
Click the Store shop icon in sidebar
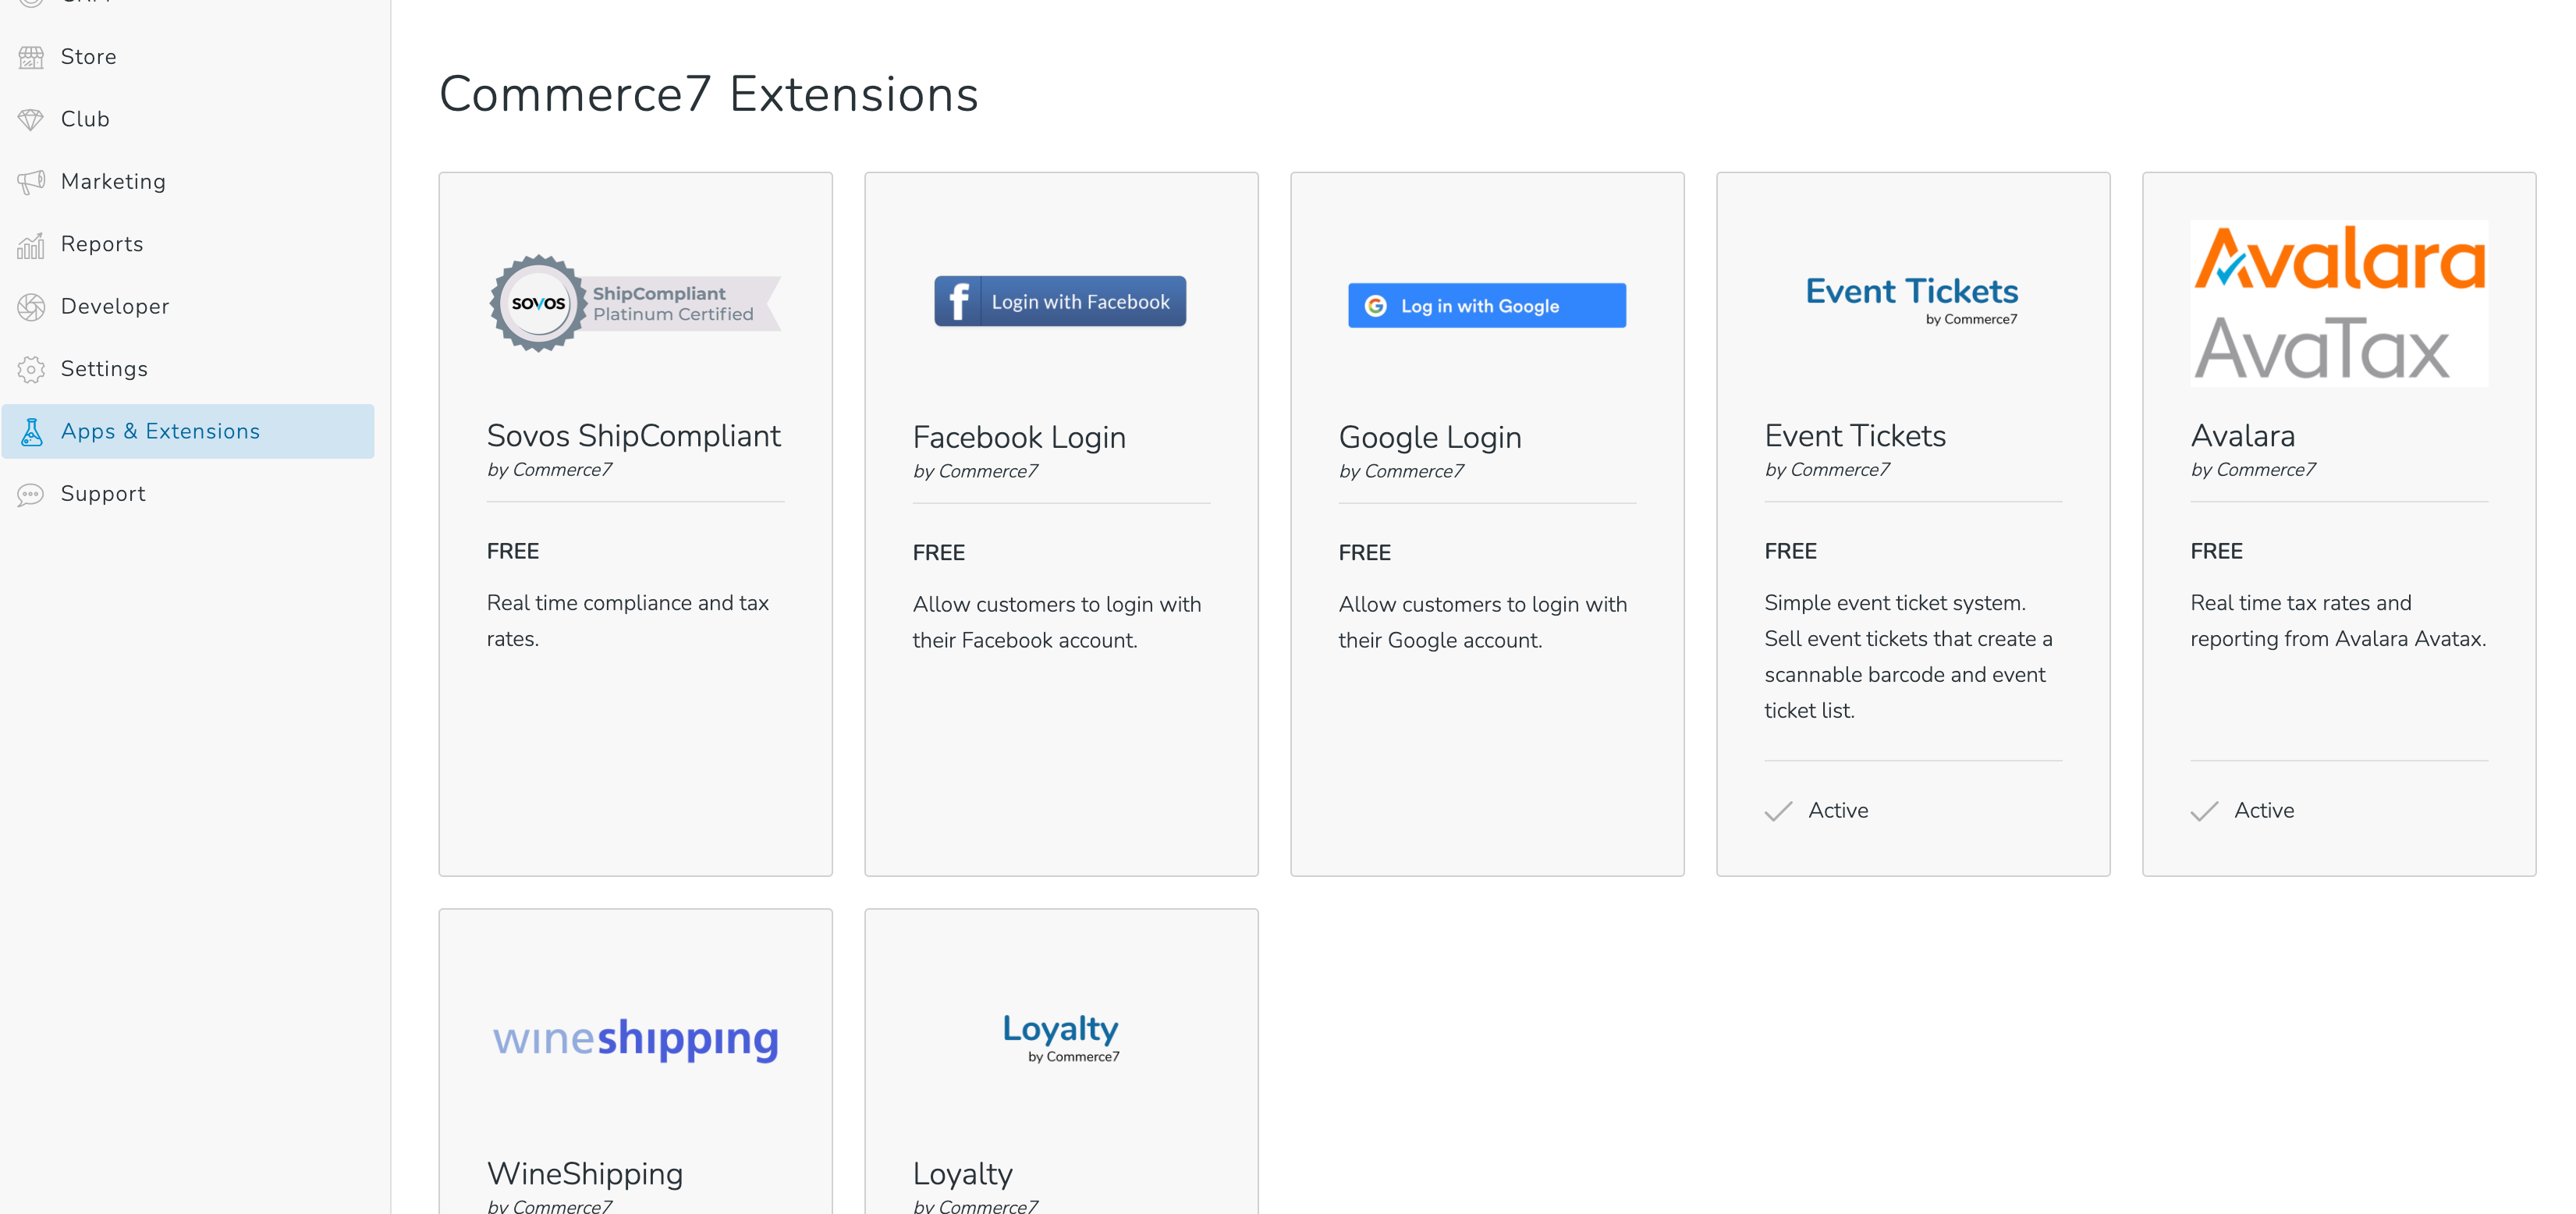[31, 57]
